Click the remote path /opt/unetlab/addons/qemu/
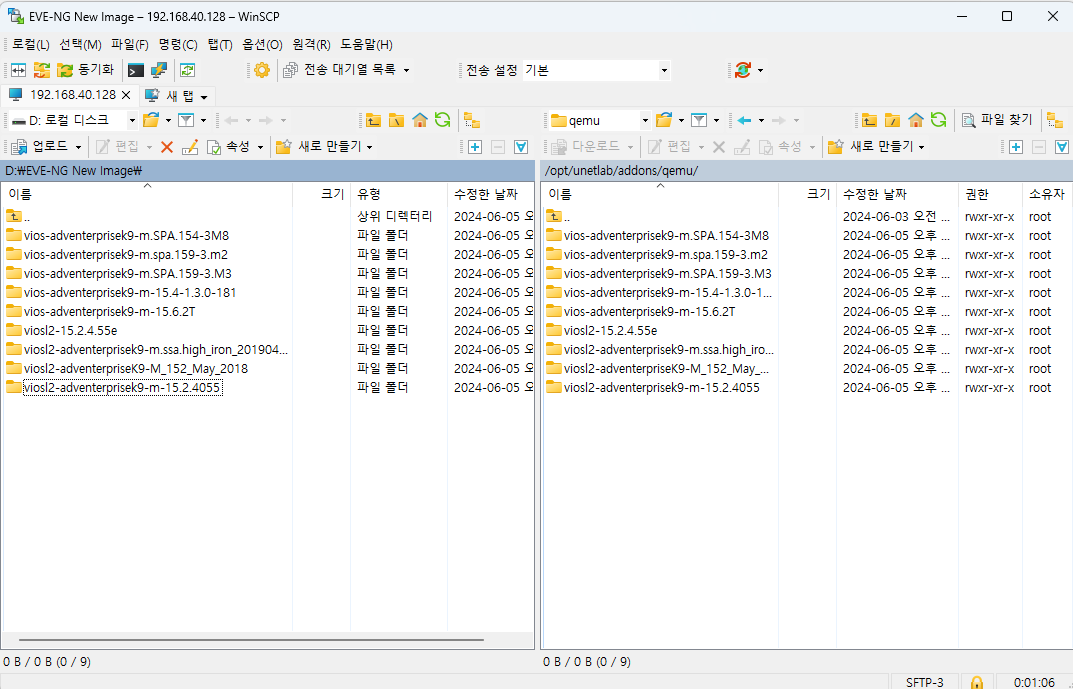Image resolution: width=1073 pixels, height=689 pixels. pyautogui.click(x=806, y=171)
